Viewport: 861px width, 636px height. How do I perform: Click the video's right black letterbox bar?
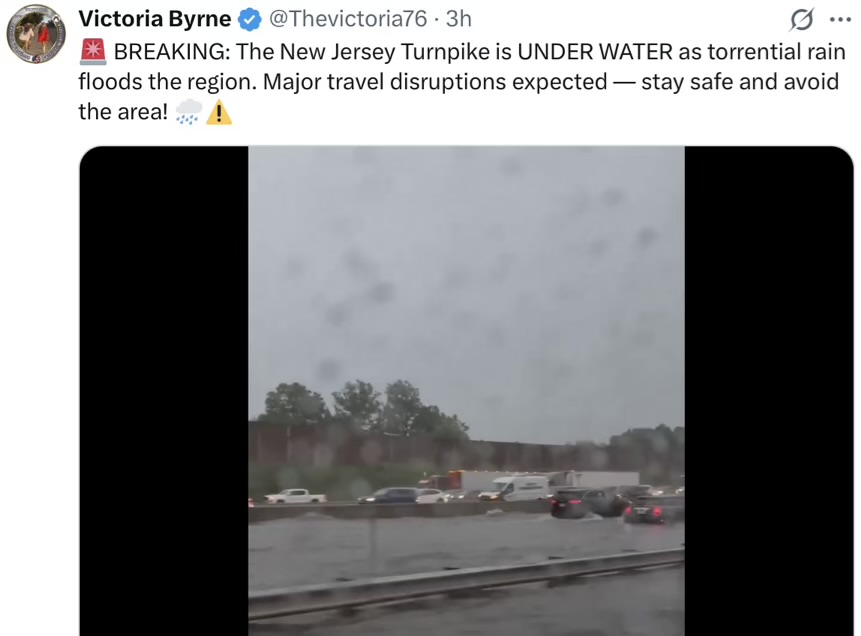point(769,390)
